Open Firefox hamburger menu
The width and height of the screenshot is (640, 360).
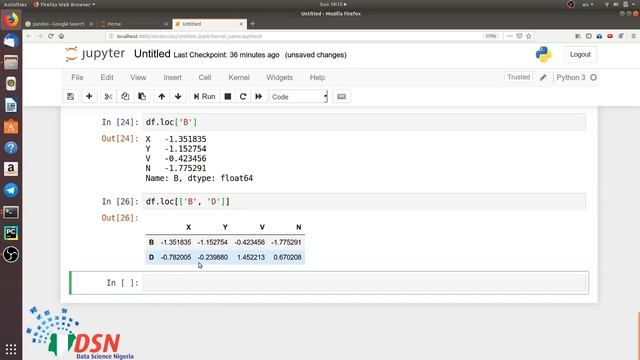pos(633,36)
